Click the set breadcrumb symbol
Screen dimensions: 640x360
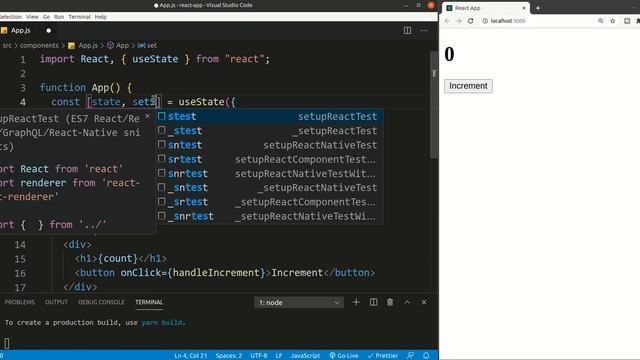tap(151, 45)
